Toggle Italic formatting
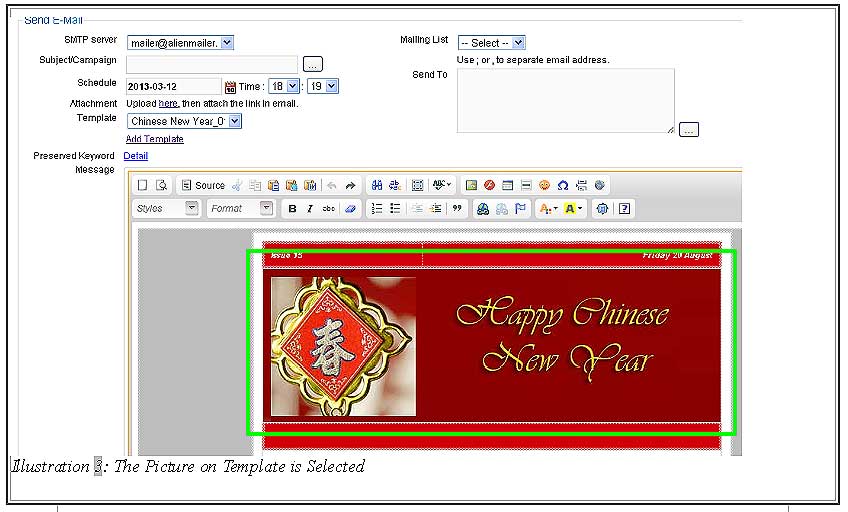The image size is (848, 512). pos(310,209)
